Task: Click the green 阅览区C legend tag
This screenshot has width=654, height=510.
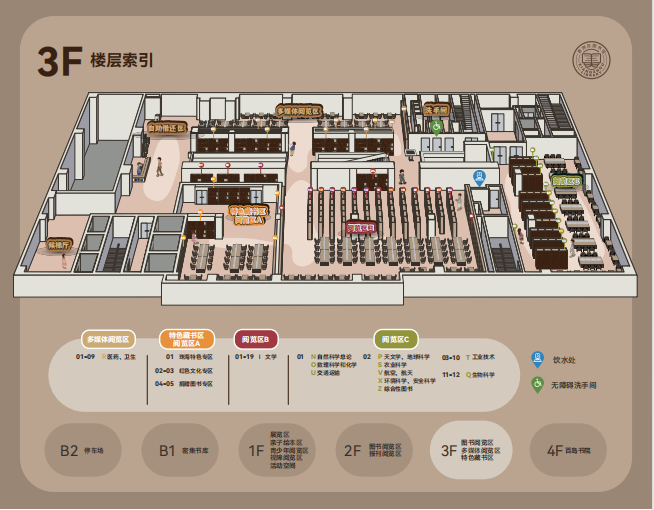Action: [397, 338]
